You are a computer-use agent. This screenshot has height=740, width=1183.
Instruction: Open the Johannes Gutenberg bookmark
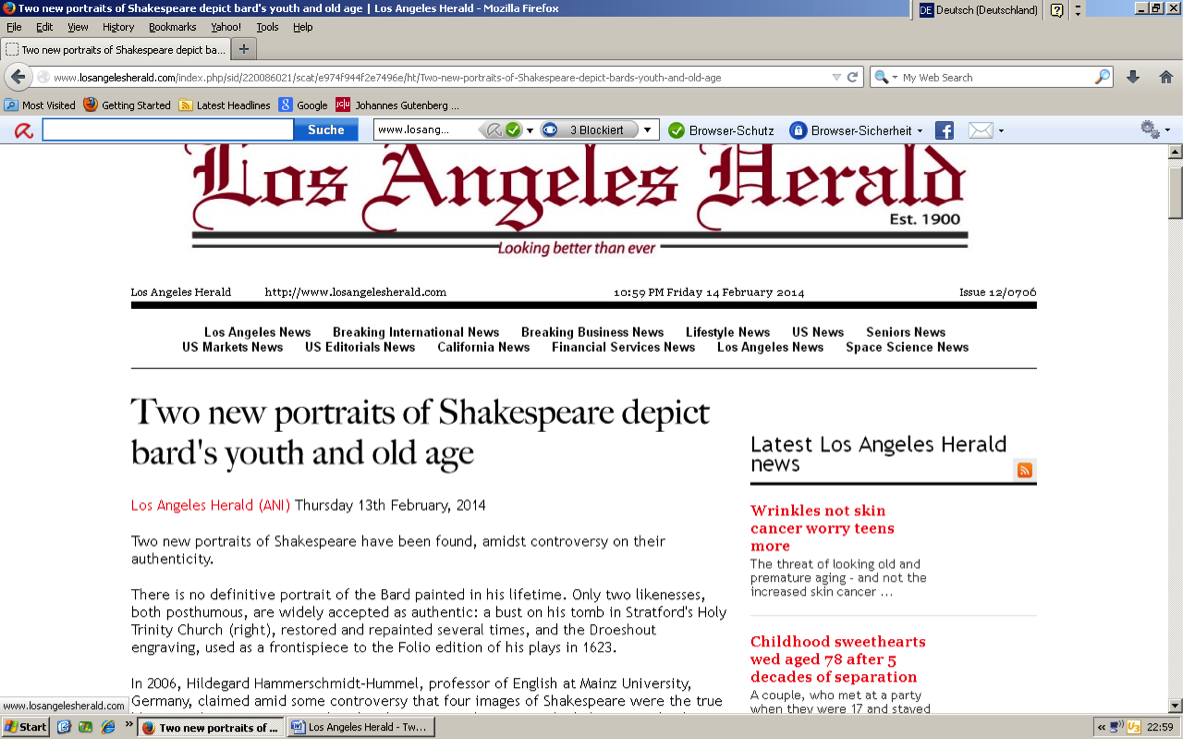pyautogui.click(x=397, y=106)
